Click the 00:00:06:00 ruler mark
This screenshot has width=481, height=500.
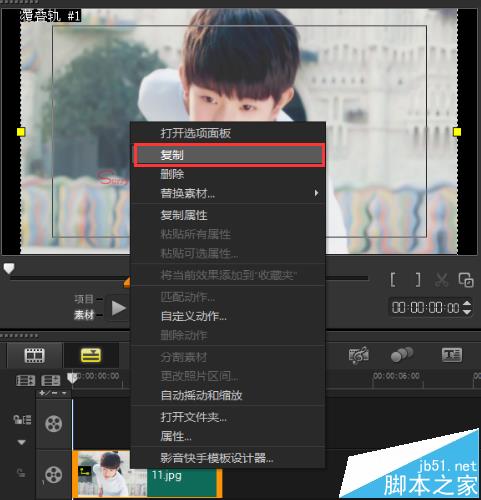396,376
